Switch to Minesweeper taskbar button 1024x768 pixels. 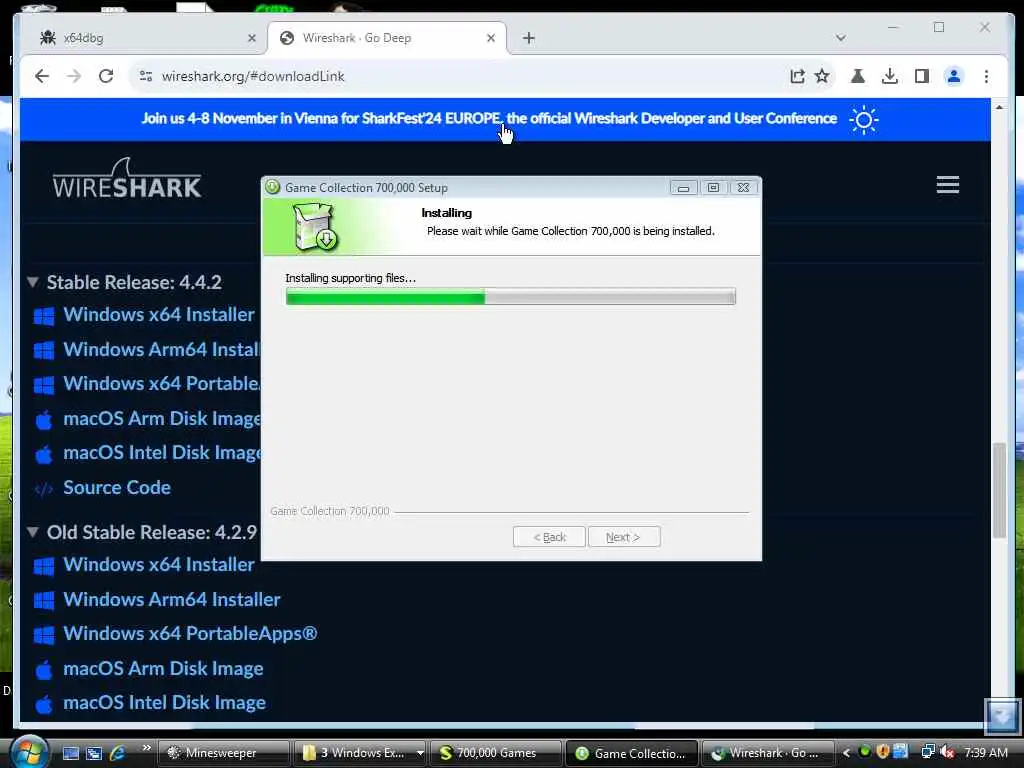point(225,753)
